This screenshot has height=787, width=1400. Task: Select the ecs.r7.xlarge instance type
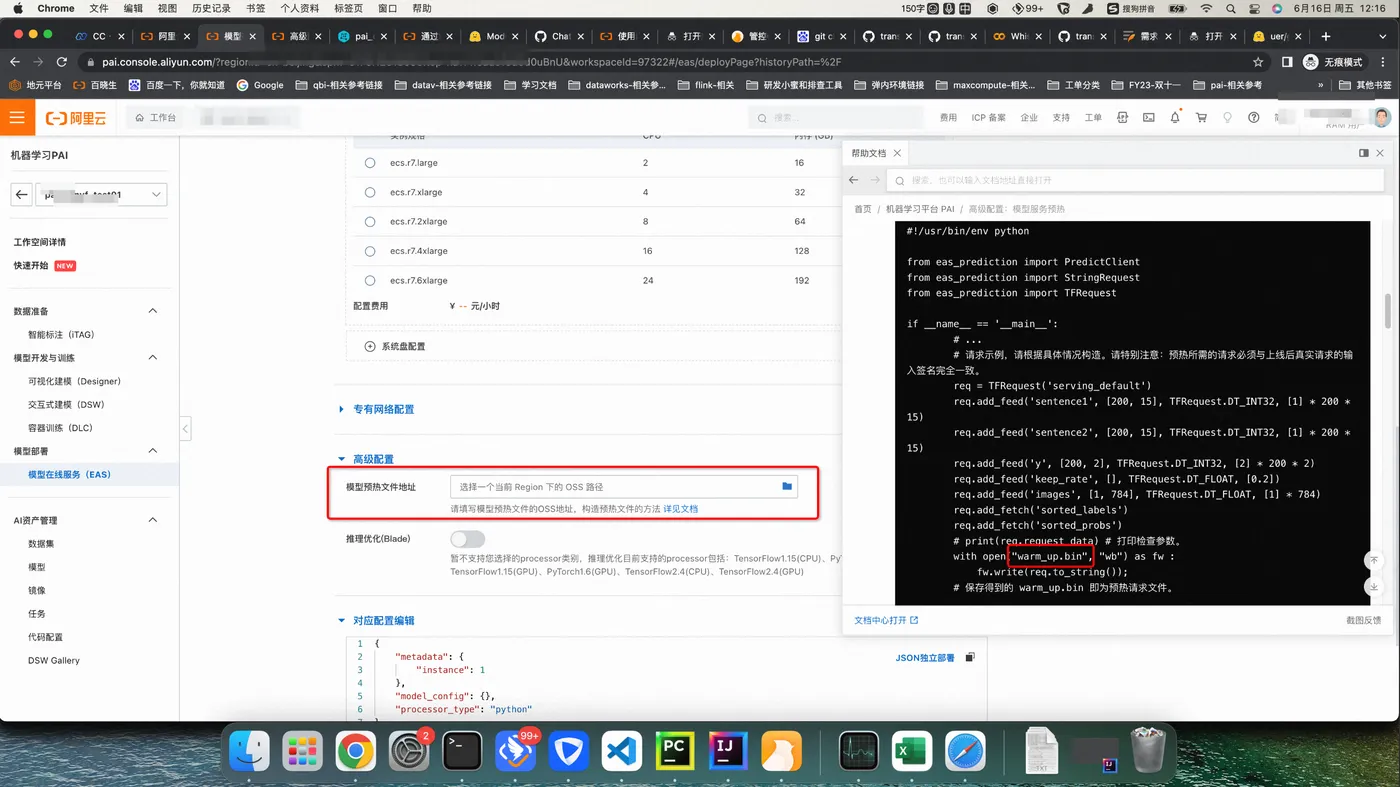point(370,192)
